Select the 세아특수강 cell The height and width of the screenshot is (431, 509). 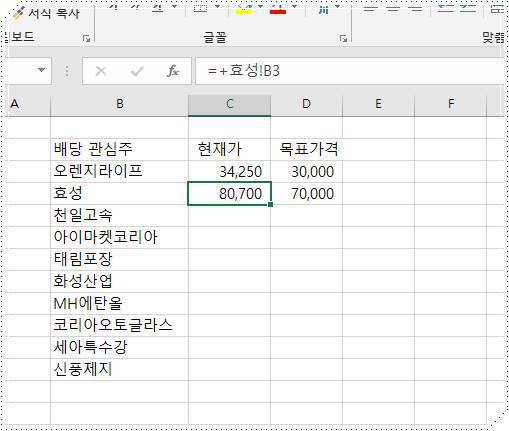click(119, 347)
